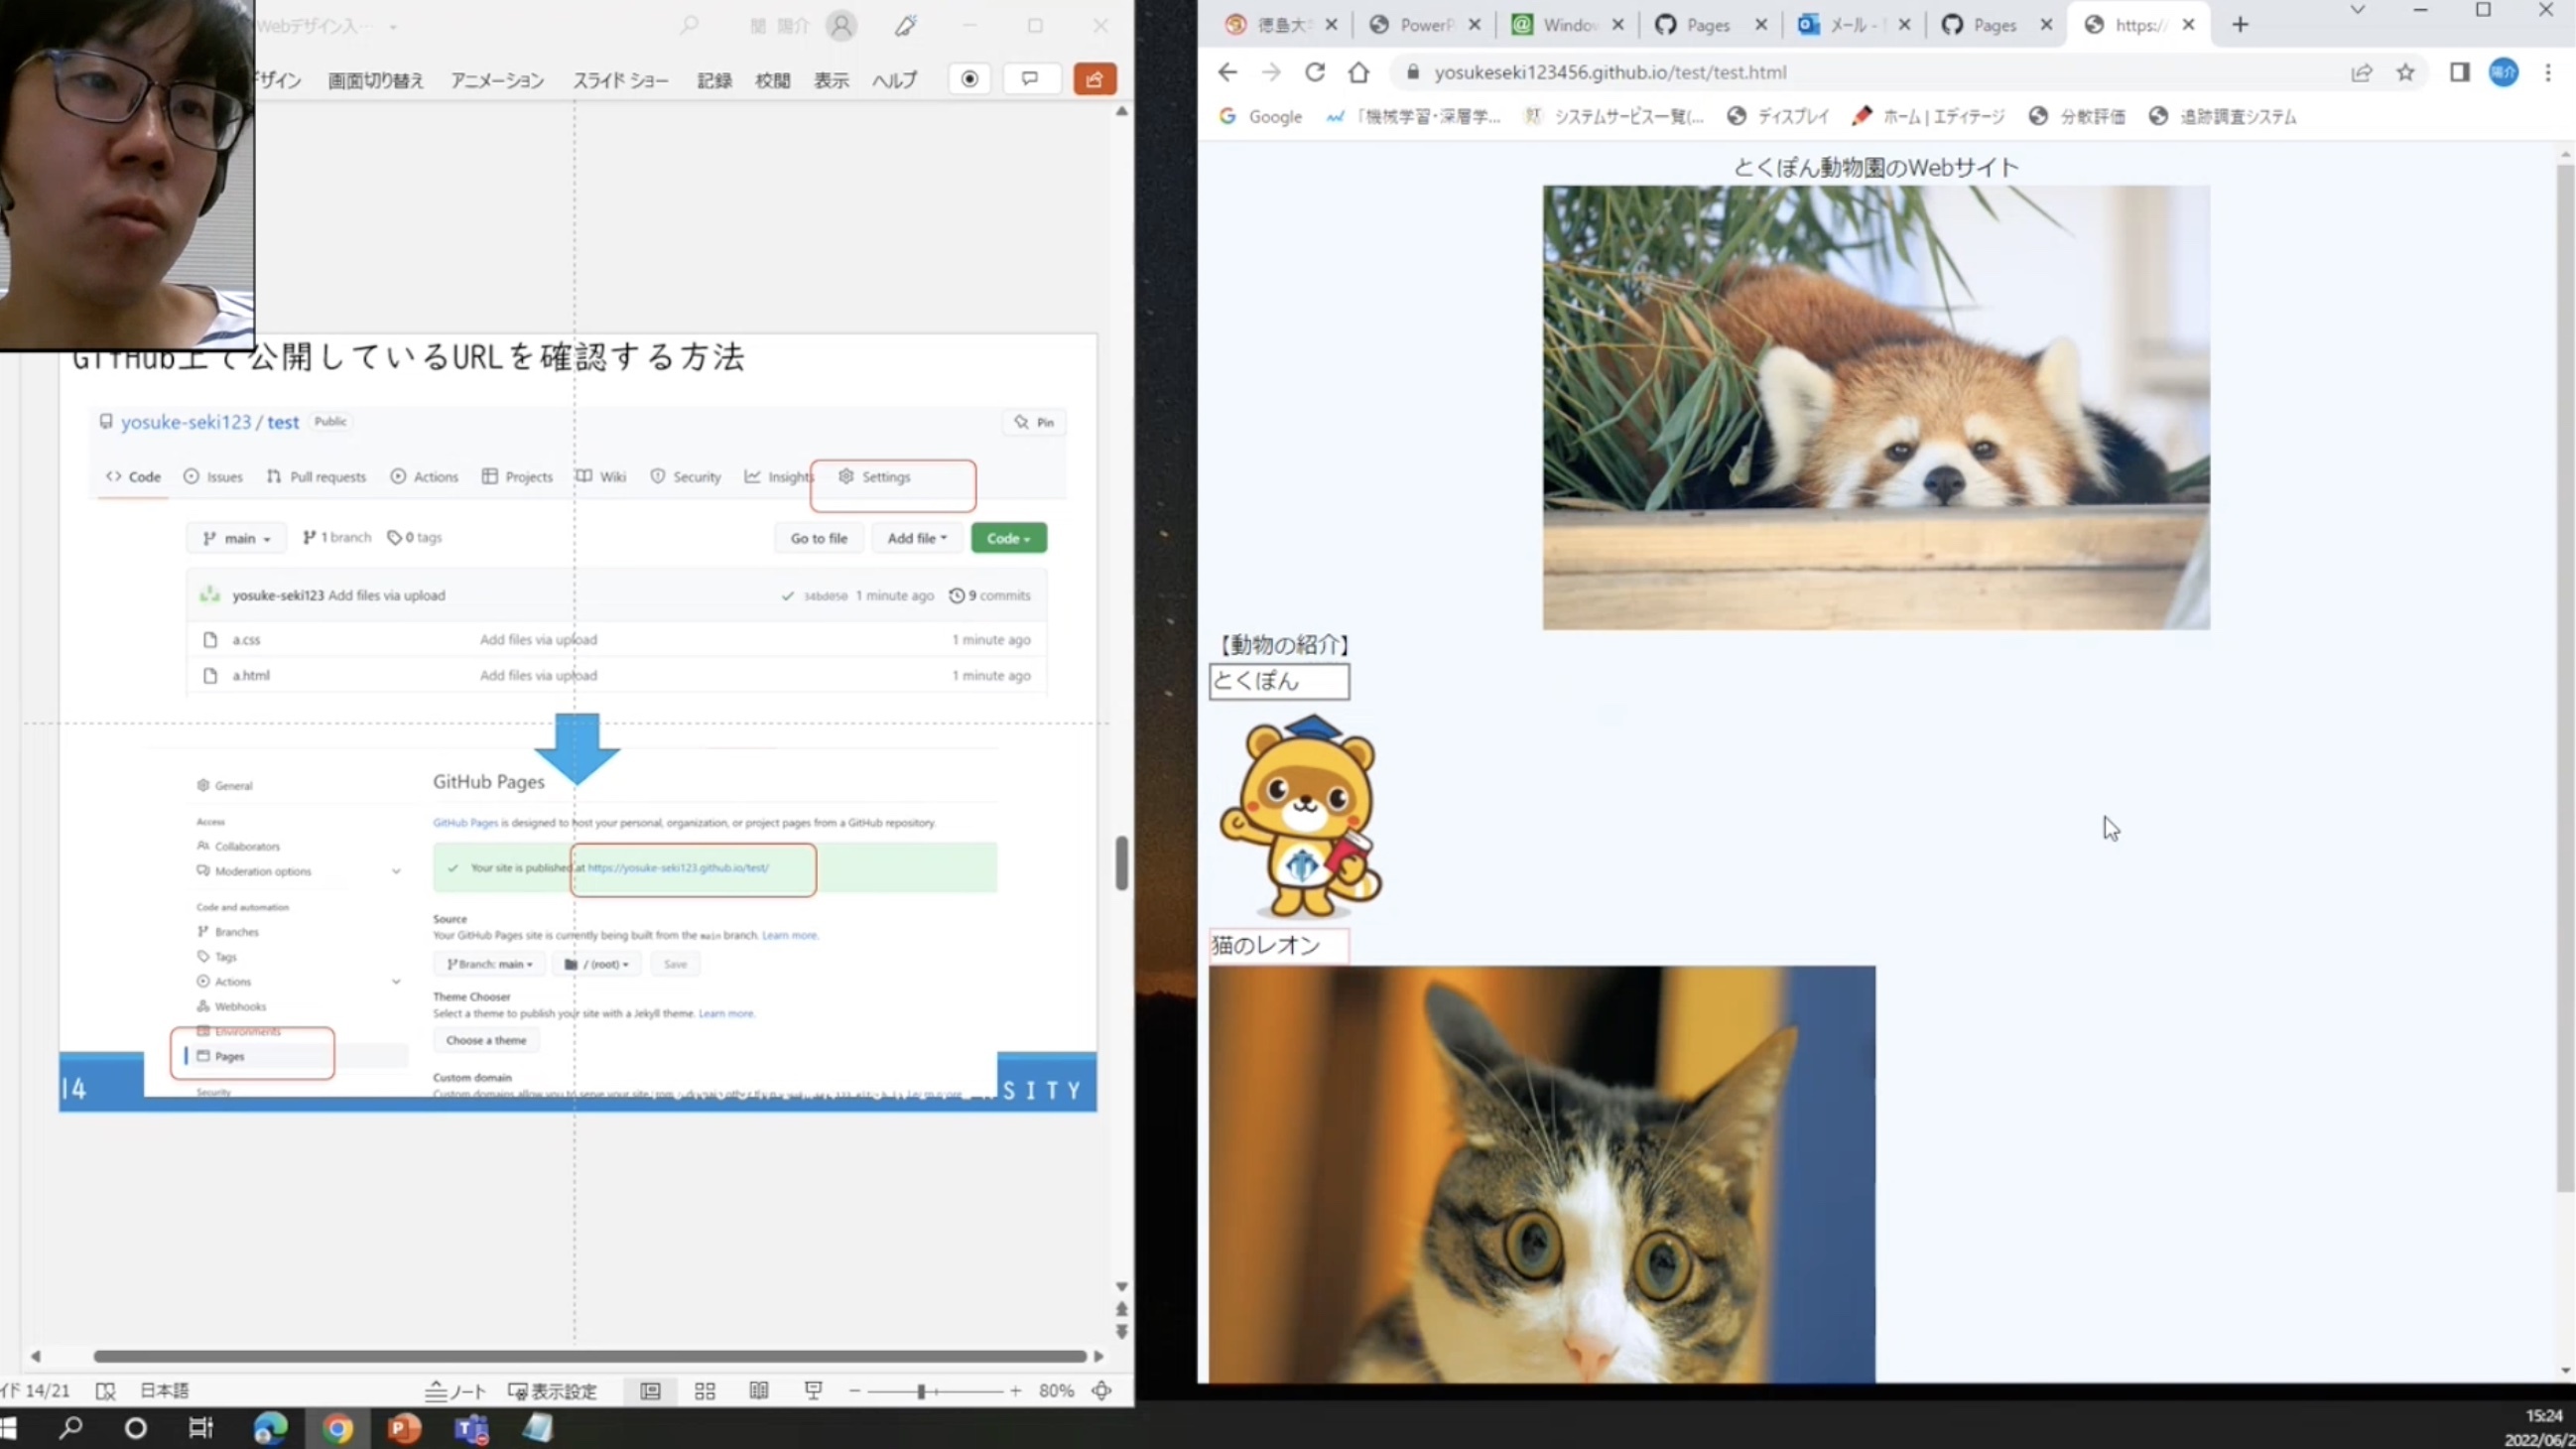Open the 校閲 ribbon tab

point(772,80)
